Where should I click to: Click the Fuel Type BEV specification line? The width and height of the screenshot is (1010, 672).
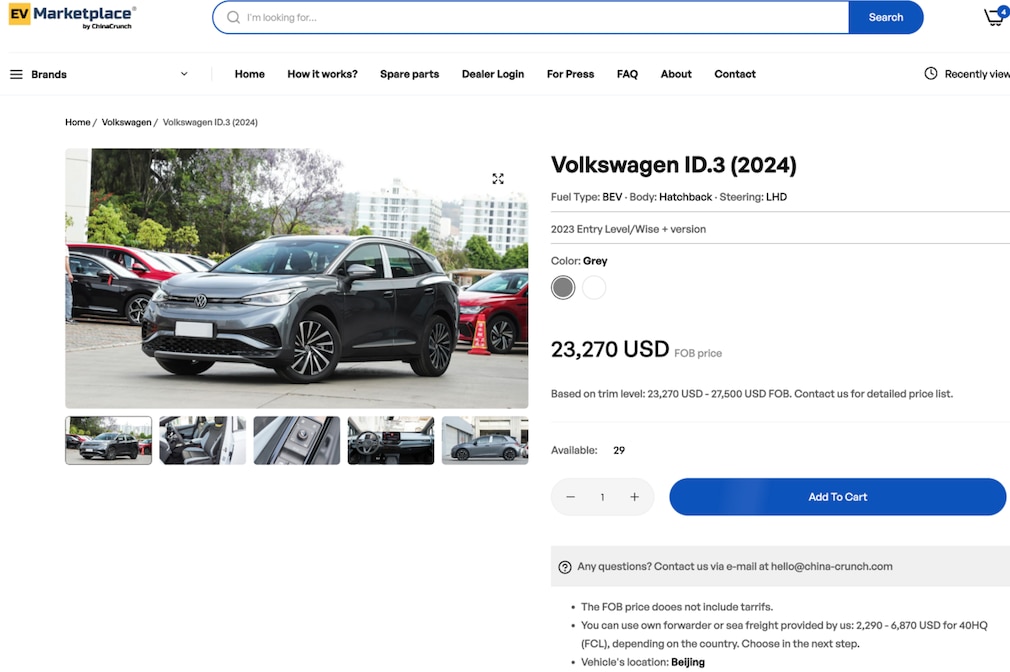click(669, 197)
